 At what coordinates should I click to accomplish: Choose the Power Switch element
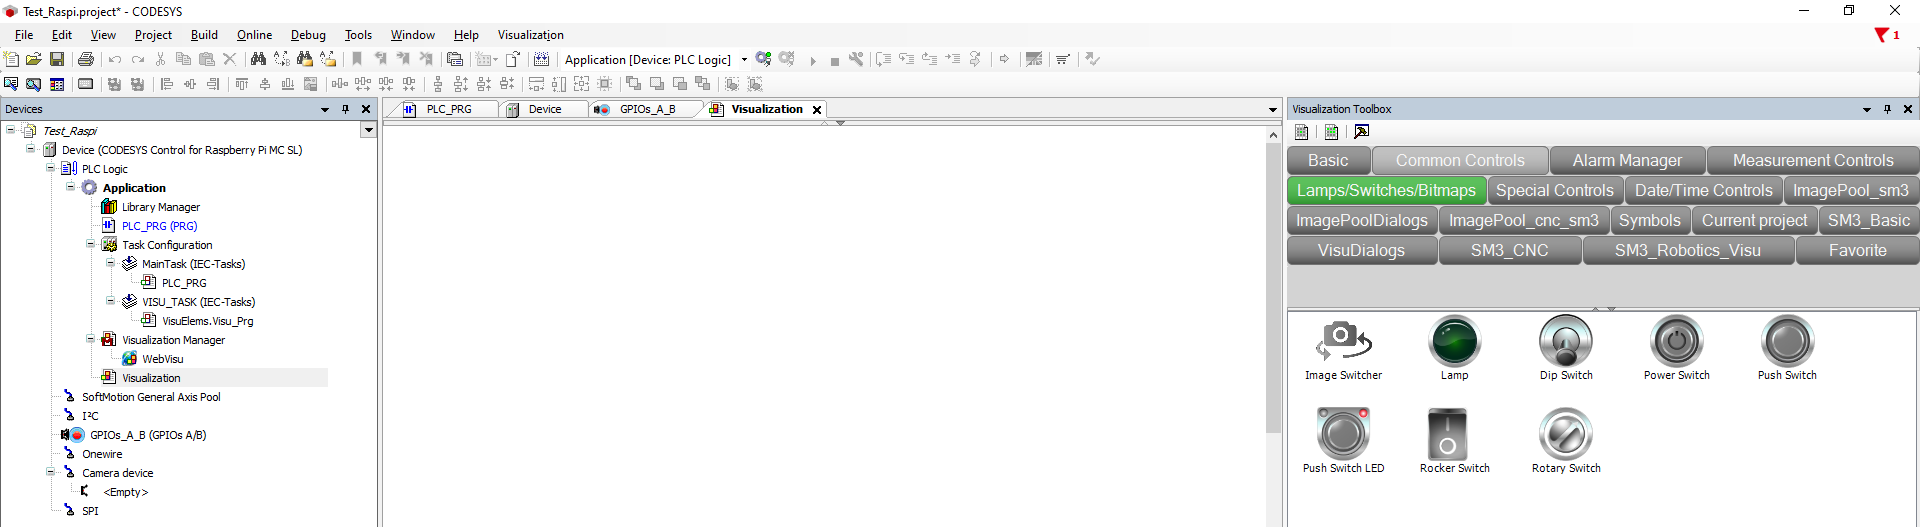pos(1676,343)
